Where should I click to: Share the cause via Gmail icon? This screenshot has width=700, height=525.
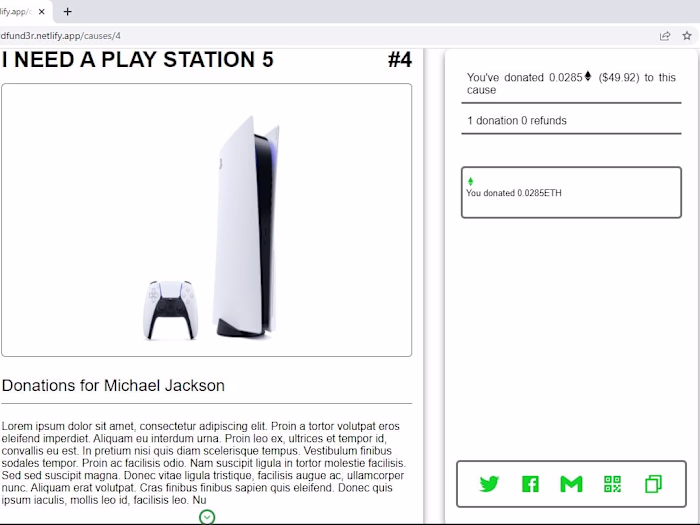(x=571, y=484)
